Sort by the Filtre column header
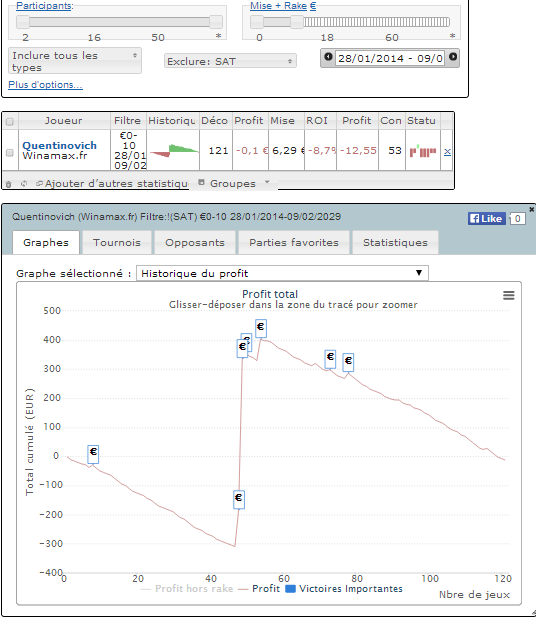 click(128, 121)
